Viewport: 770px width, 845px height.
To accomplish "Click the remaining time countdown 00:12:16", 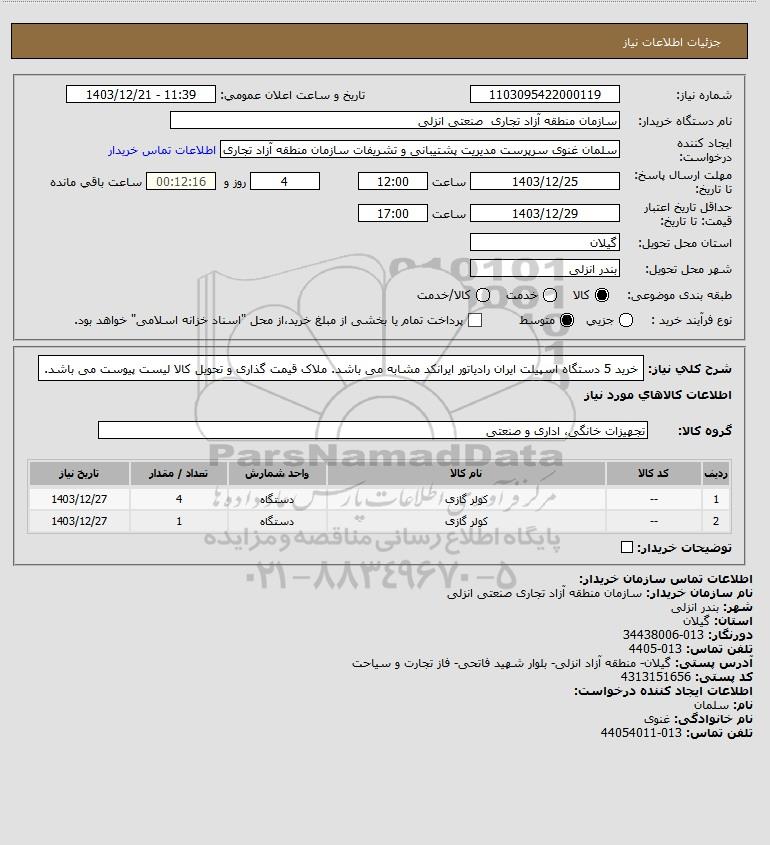I will pyautogui.click(x=181, y=182).
